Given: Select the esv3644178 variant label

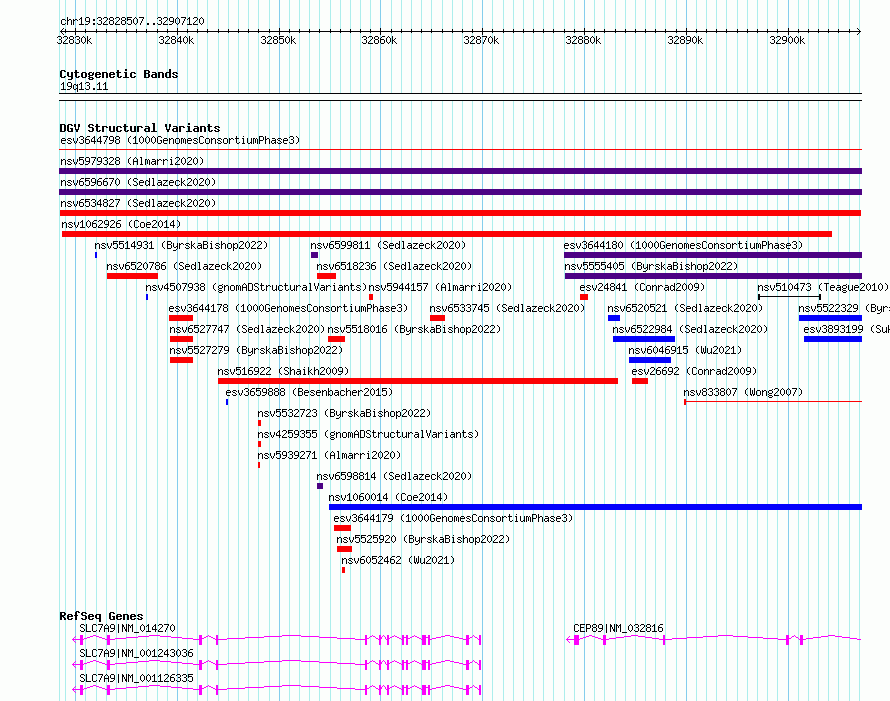Looking at the screenshot, I should tap(288, 308).
